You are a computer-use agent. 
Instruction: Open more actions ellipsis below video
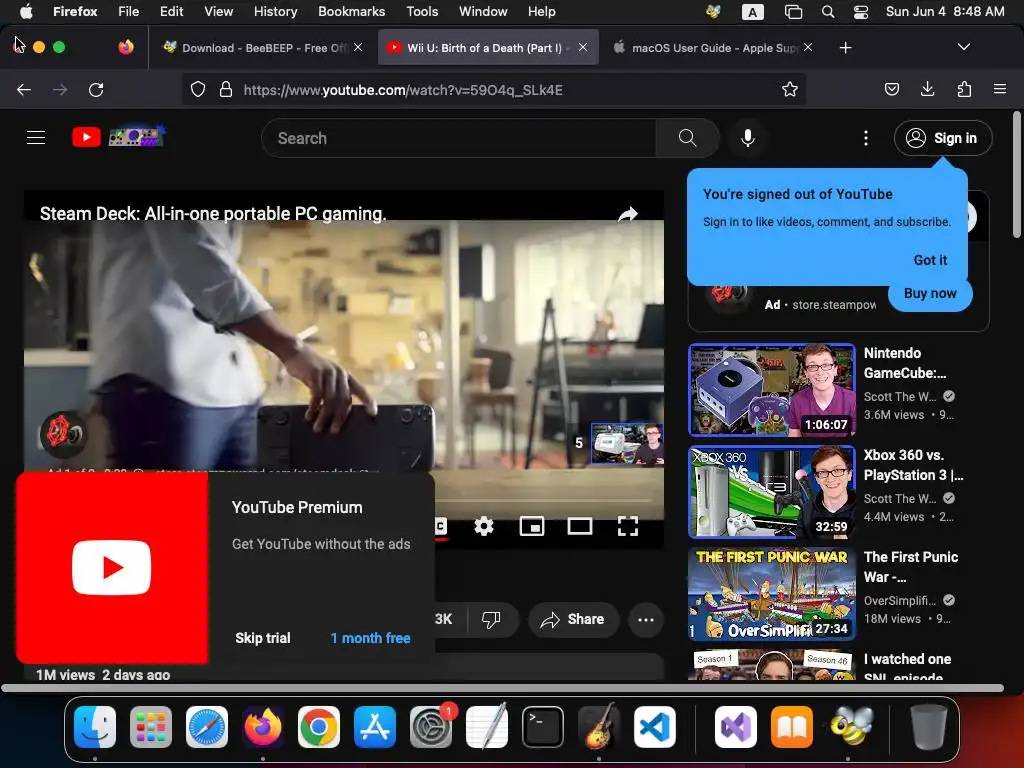pyautogui.click(x=645, y=620)
